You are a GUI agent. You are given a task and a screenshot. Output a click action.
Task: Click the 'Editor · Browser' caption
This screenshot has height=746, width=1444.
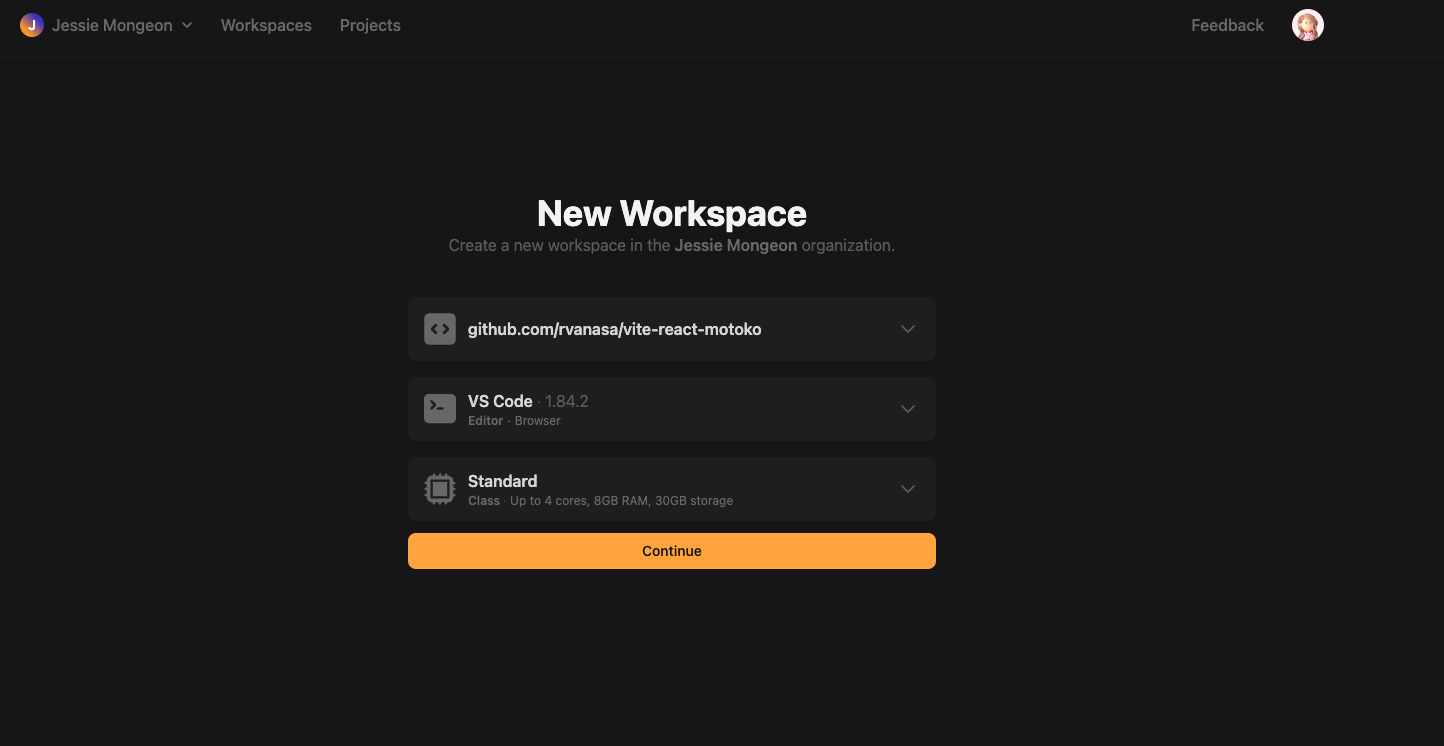pos(514,421)
